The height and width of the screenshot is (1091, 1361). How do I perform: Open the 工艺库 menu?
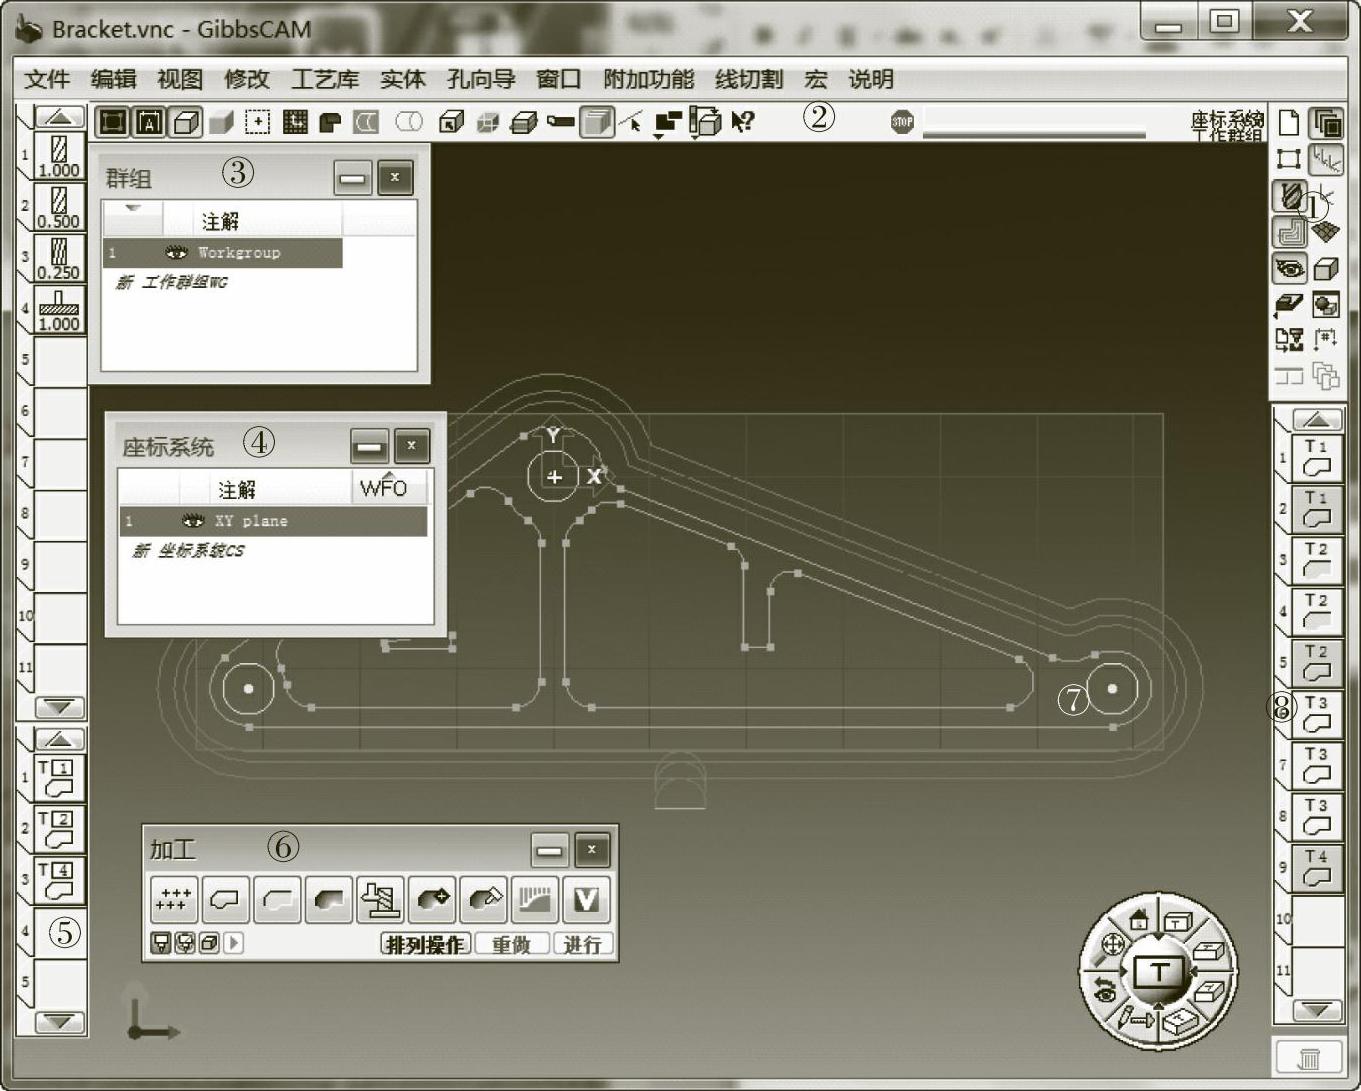point(325,80)
